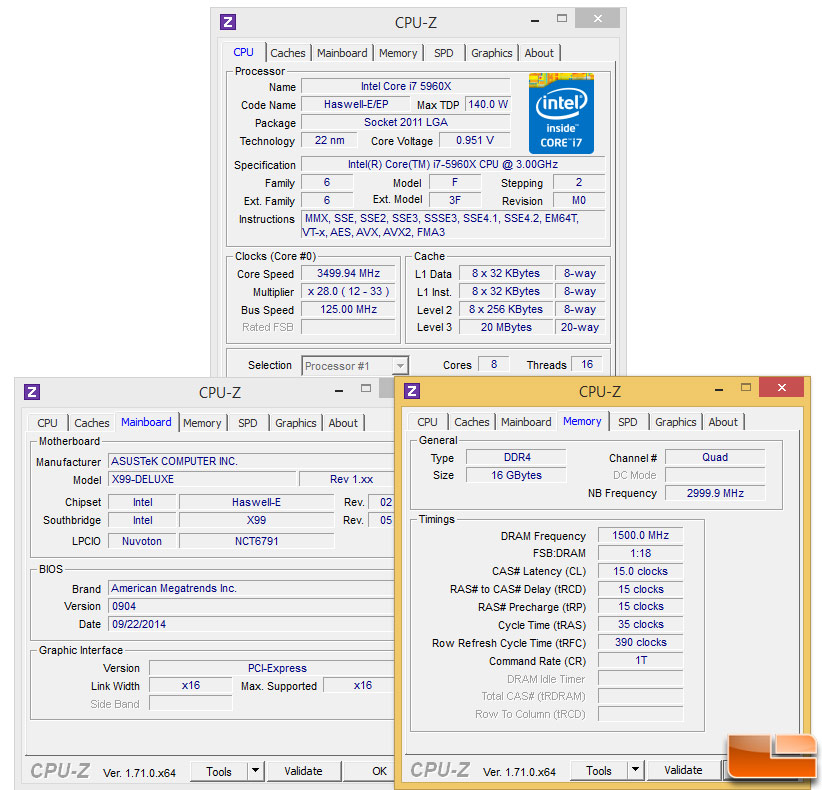This screenshot has height=790, width=822.
Task: Click the CPU-Z logo icon in top window title
Action: point(228,22)
